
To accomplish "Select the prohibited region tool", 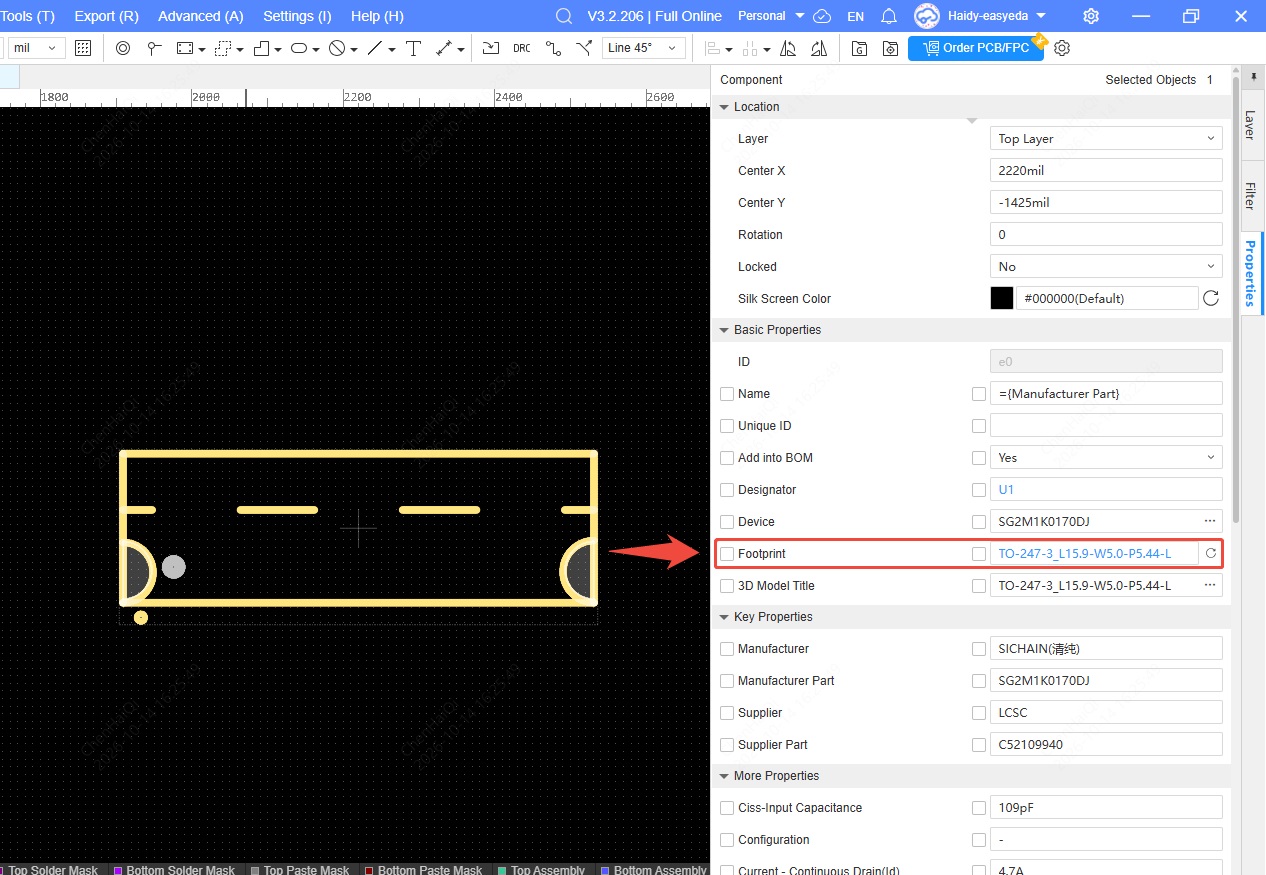I will pyautogui.click(x=337, y=48).
